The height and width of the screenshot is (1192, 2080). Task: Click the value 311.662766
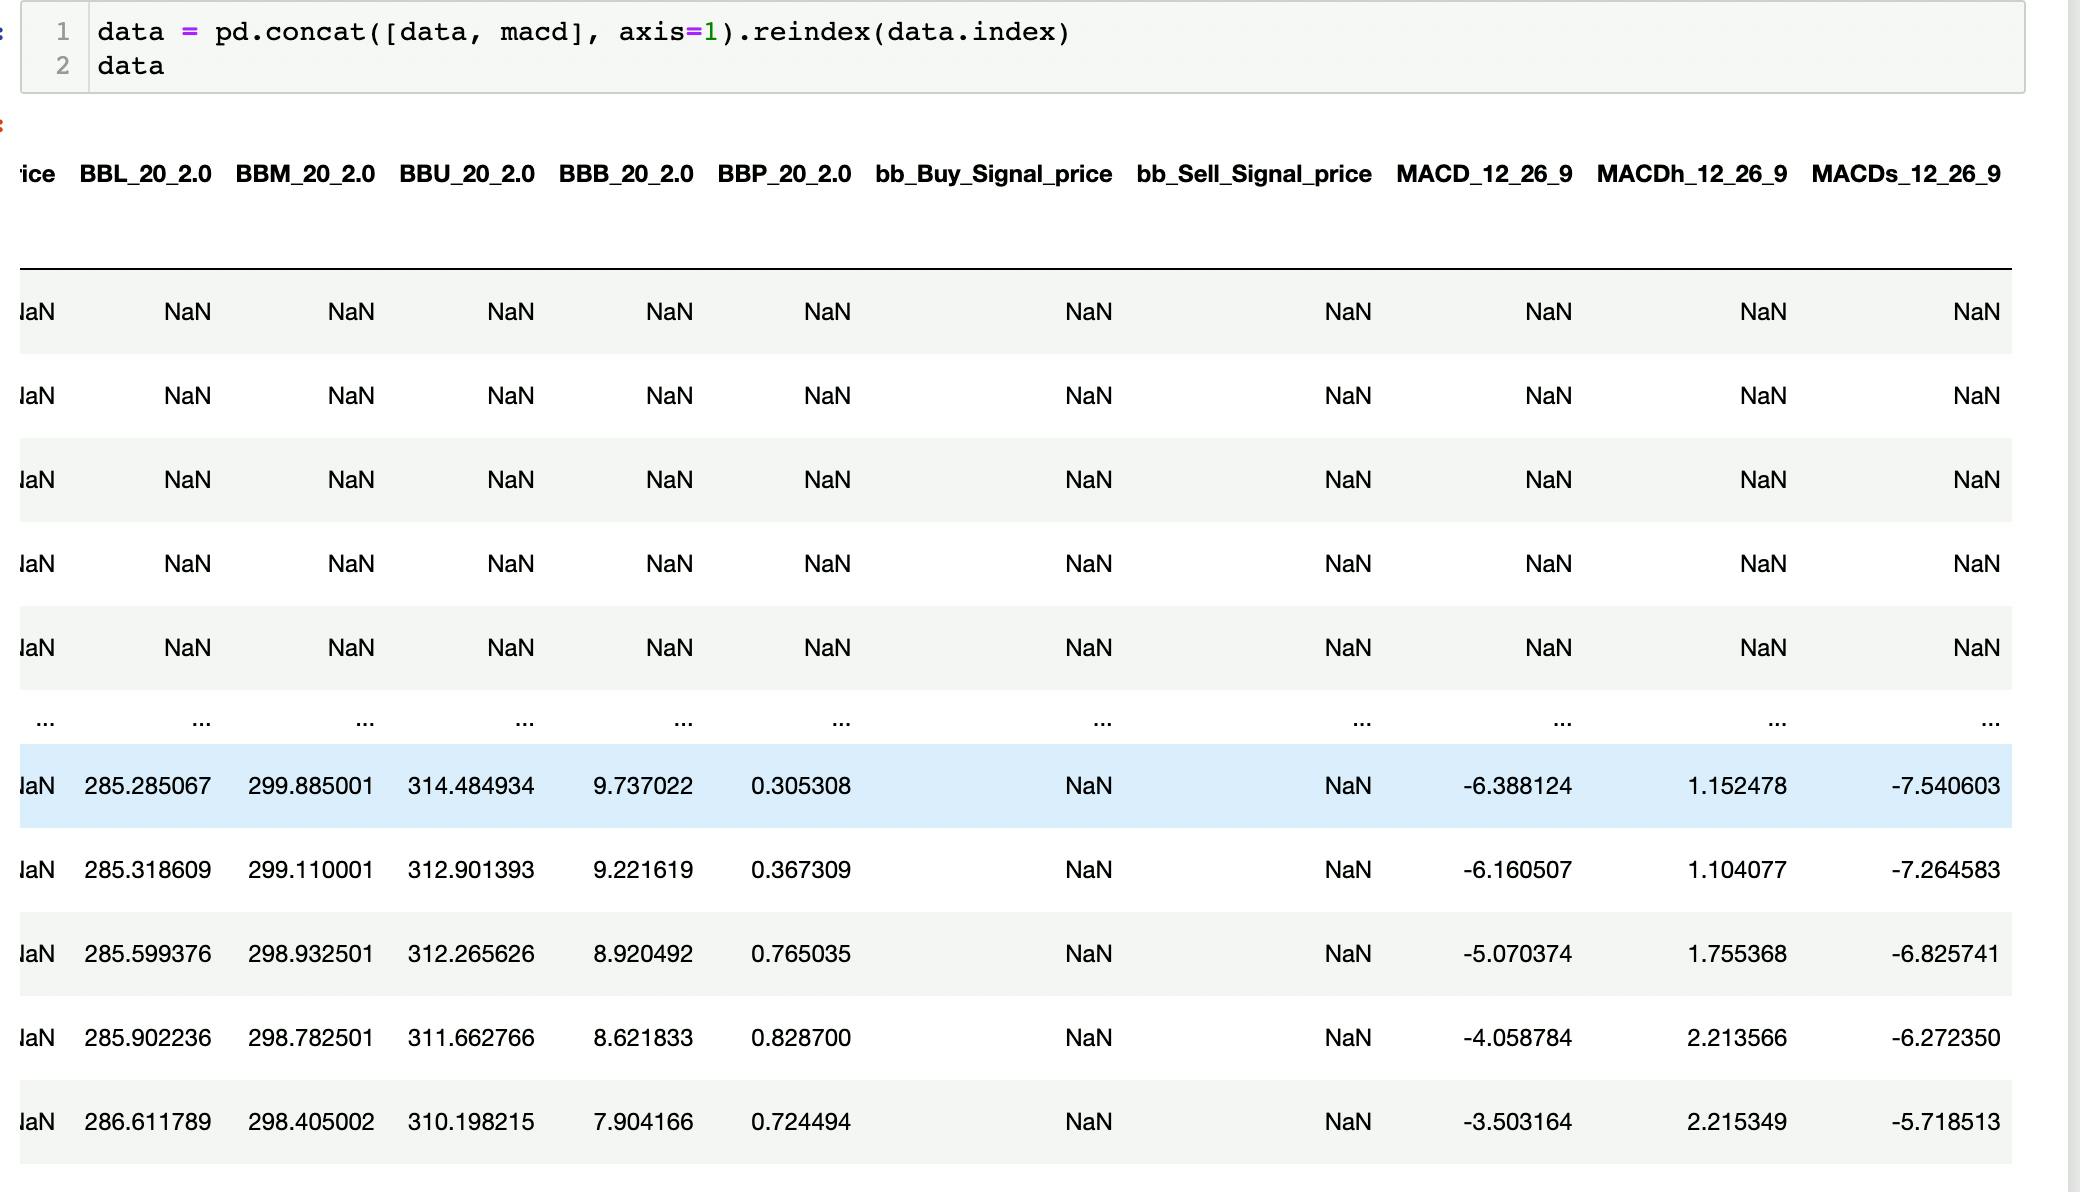471,1038
